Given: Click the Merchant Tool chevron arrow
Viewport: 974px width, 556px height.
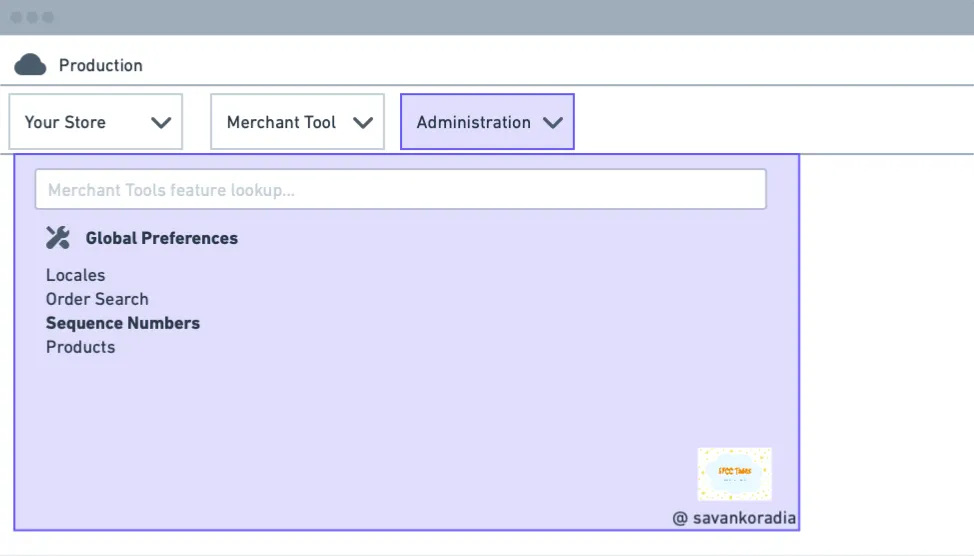Looking at the screenshot, I should coord(363,122).
